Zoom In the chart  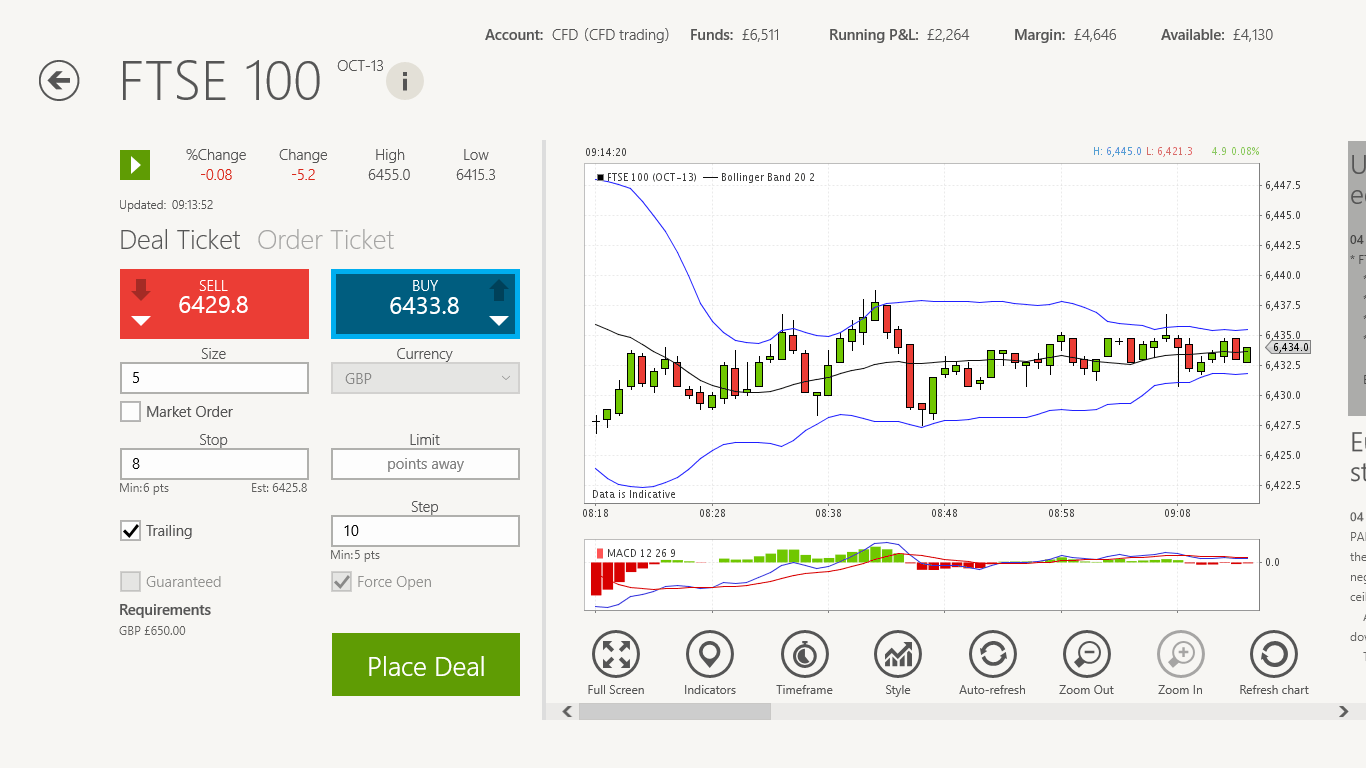1181,655
